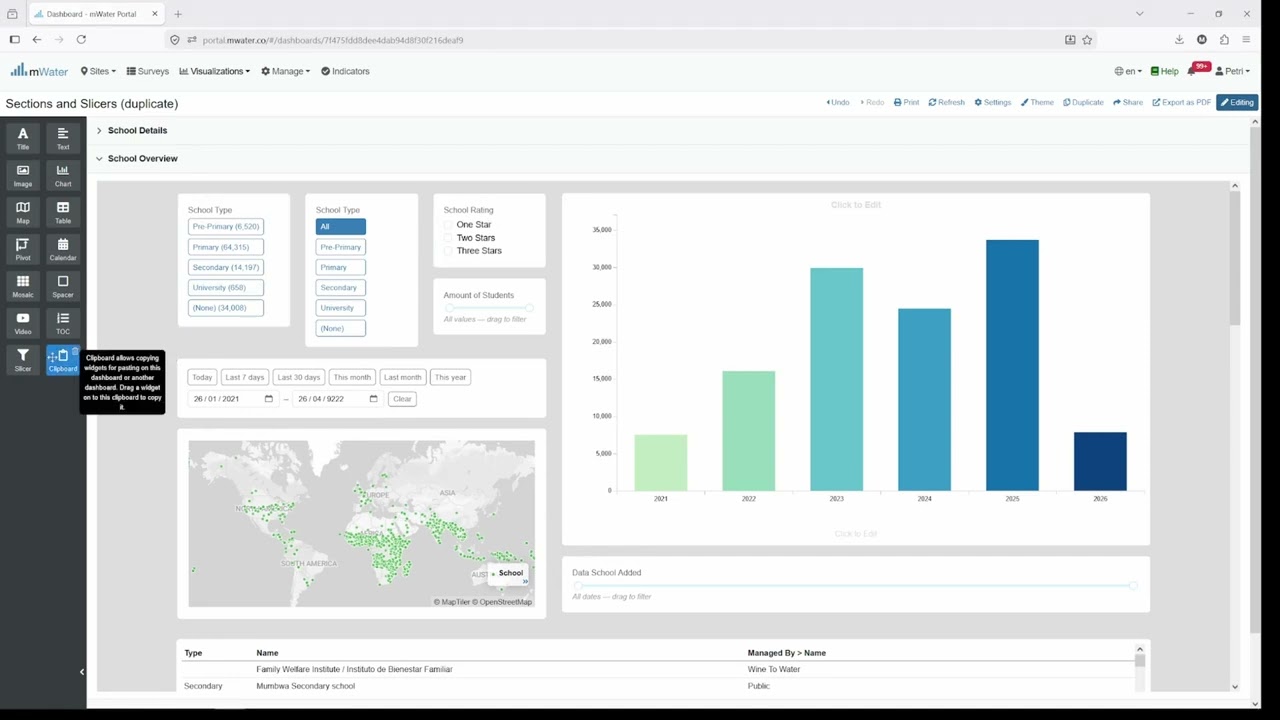Screen dimensions: 1280x720
Task: Click the Amount of Students slider
Action: [x=489, y=308]
